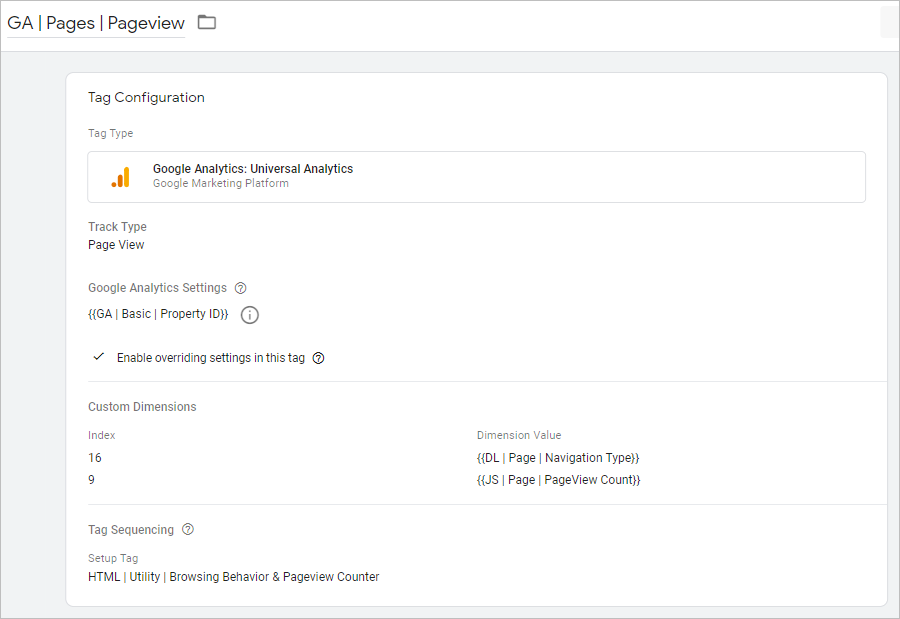Click the HTML Utility Browsing Behavior setup tag
The width and height of the screenshot is (900, 619).
point(234,577)
